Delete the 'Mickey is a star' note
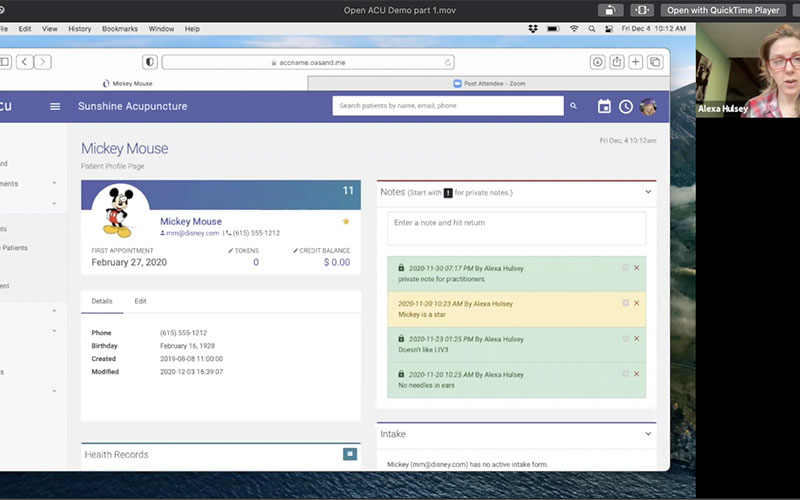Image resolution: width=800 pixels, height=500 pixels. click(636, 303)
